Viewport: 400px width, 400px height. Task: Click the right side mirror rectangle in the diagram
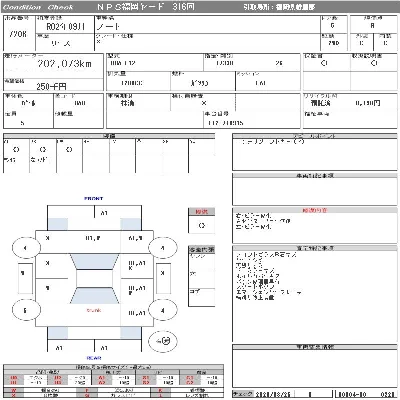(163, 278)
